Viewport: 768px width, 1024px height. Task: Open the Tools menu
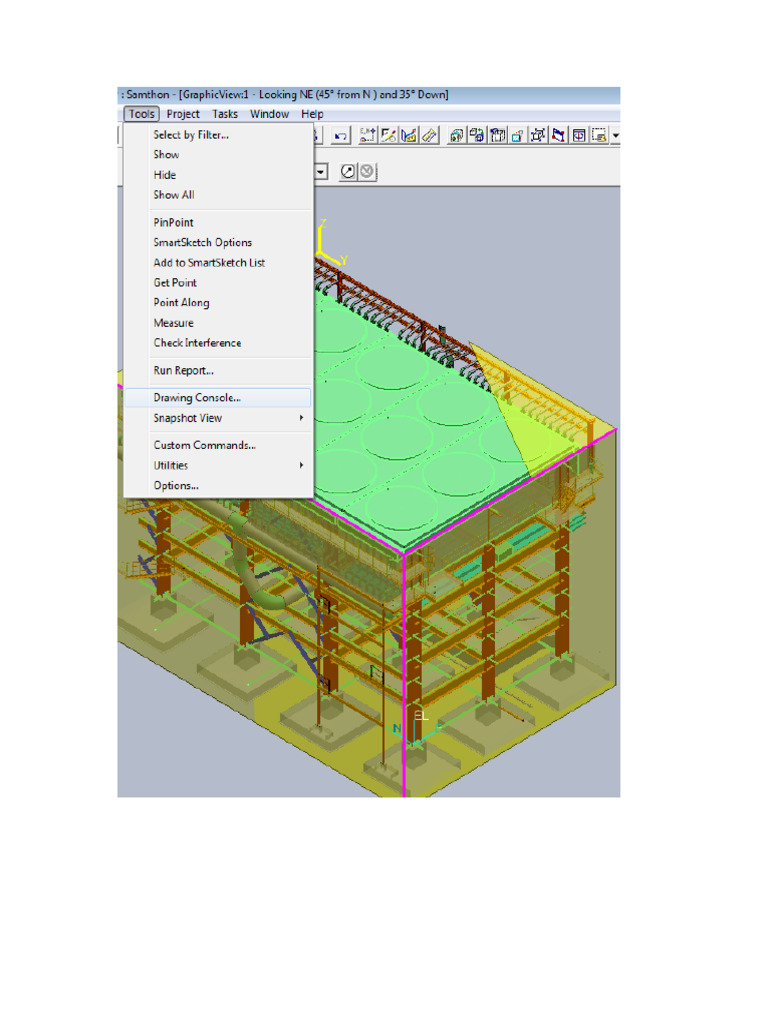pyautogui.click(x=142, y=114)
